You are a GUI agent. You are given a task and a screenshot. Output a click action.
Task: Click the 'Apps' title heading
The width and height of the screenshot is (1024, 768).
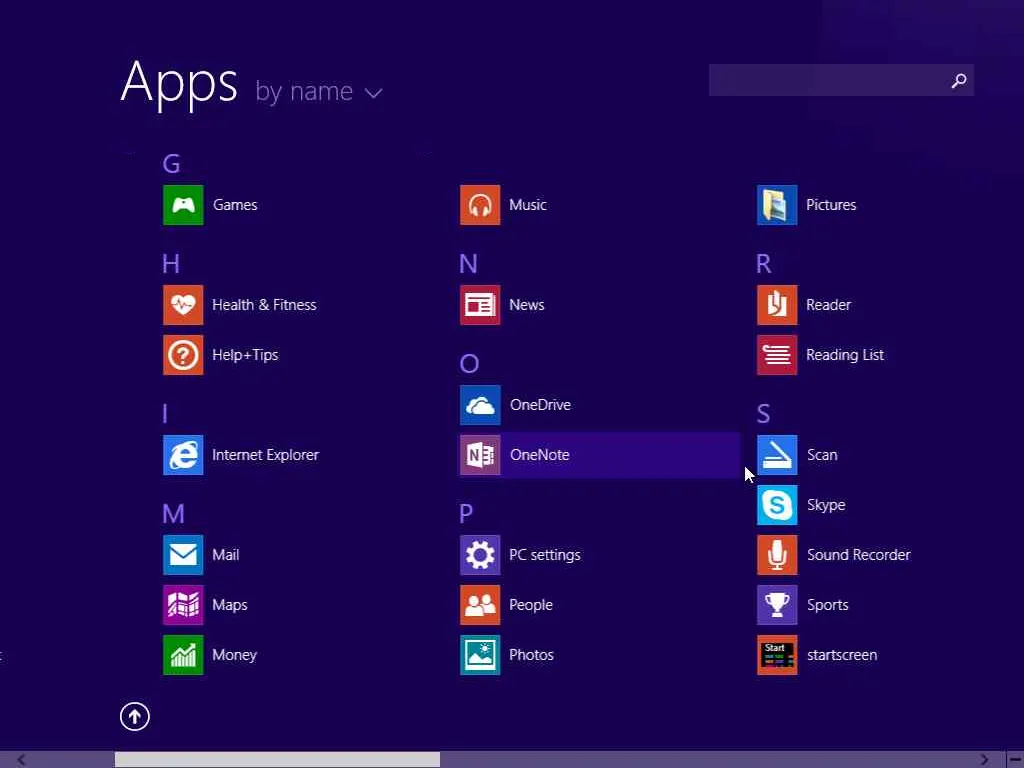coord(179,83)
